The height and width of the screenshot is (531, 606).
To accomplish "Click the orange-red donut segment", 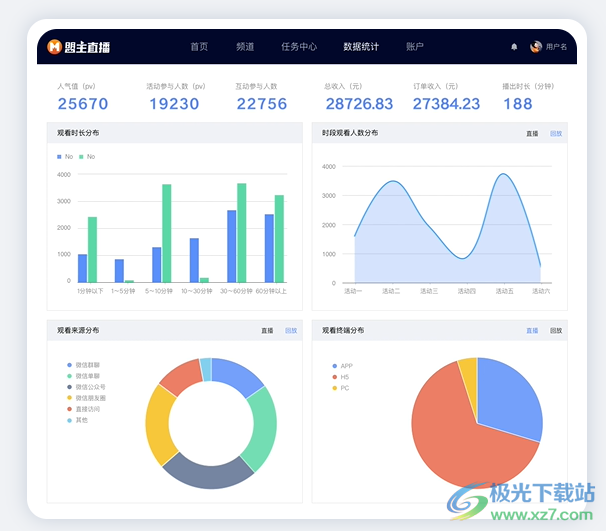I will (182, 375).
